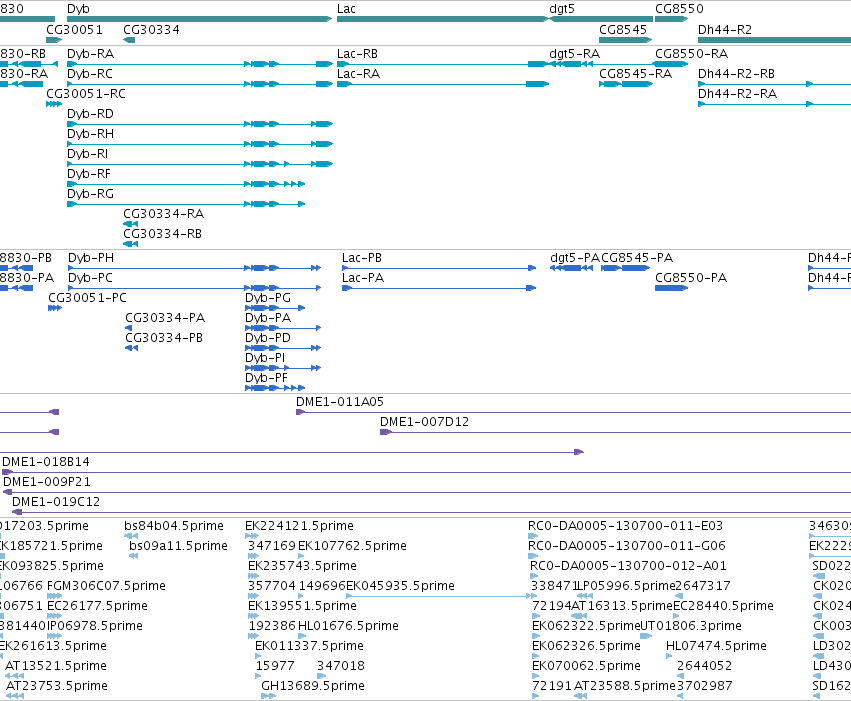Click the Lac-PB protein label
Viewport: 851px width, 701px height.
(x=361, y=258)
